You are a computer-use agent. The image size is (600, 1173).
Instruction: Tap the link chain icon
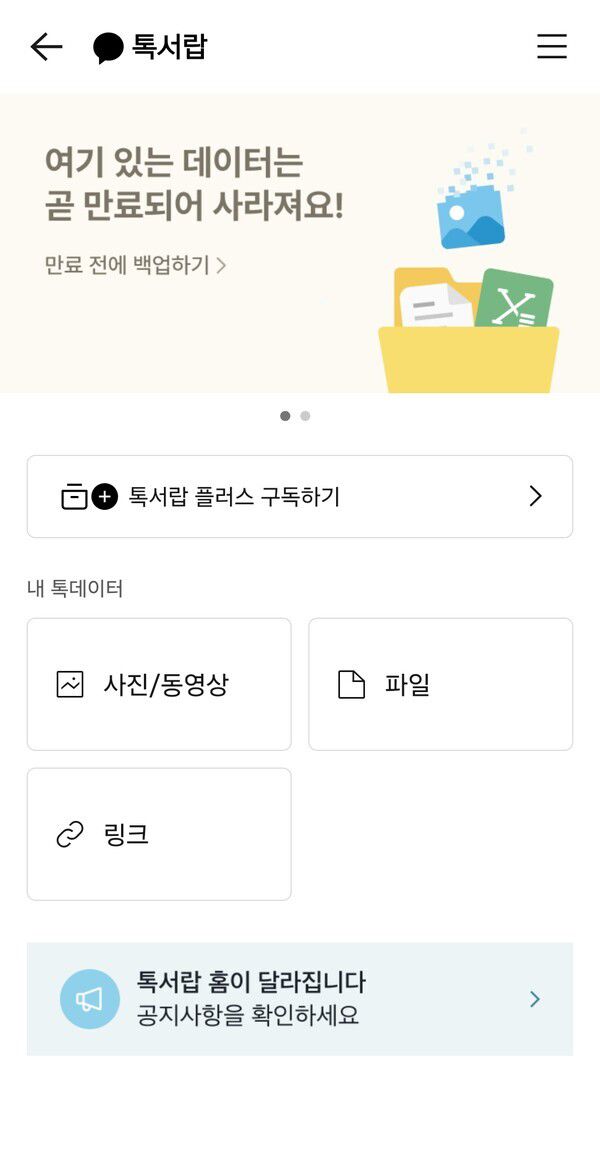coord(70,835)
